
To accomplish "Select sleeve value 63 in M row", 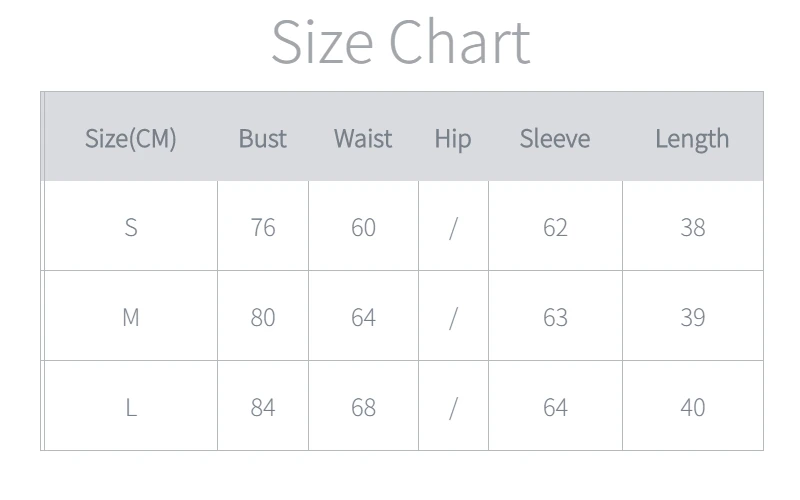I will point(555,317).
